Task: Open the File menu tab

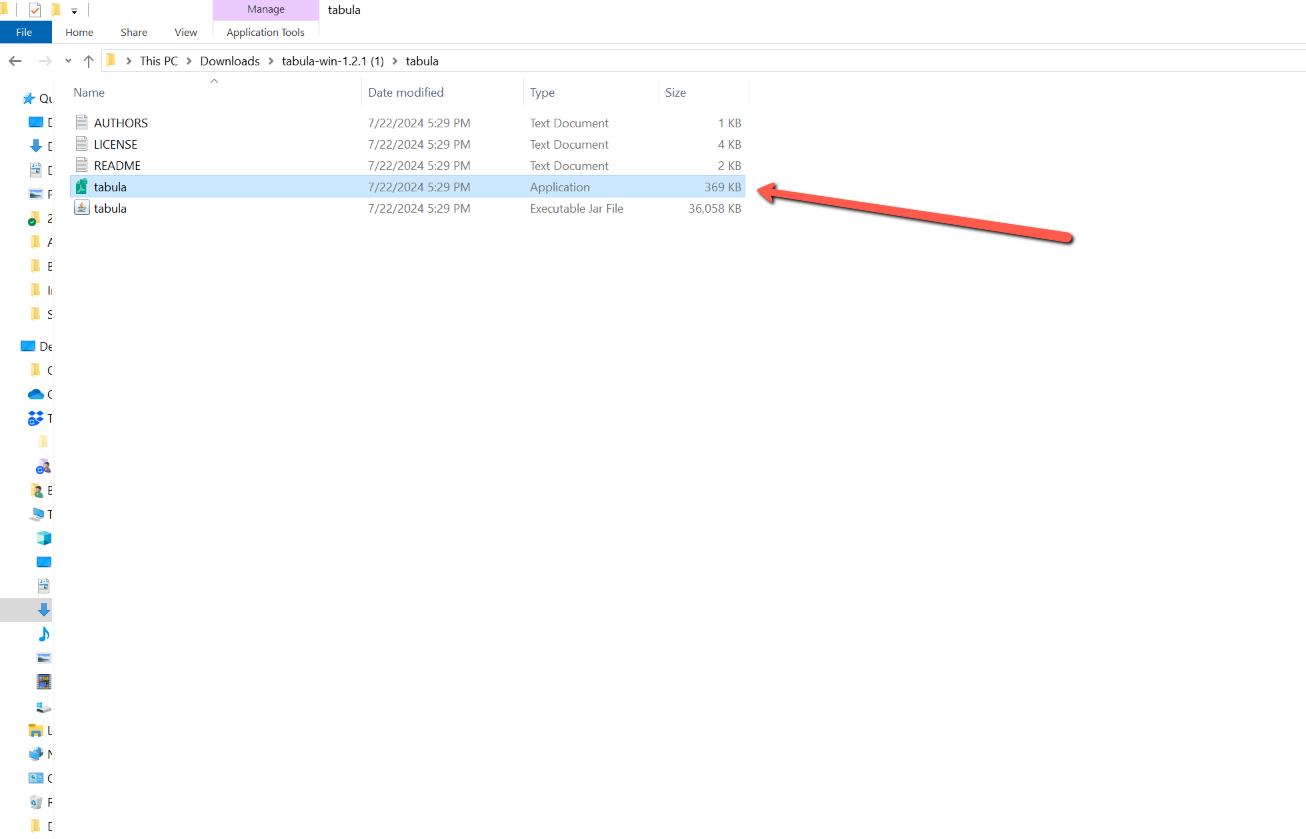Action: coord(24,32)
